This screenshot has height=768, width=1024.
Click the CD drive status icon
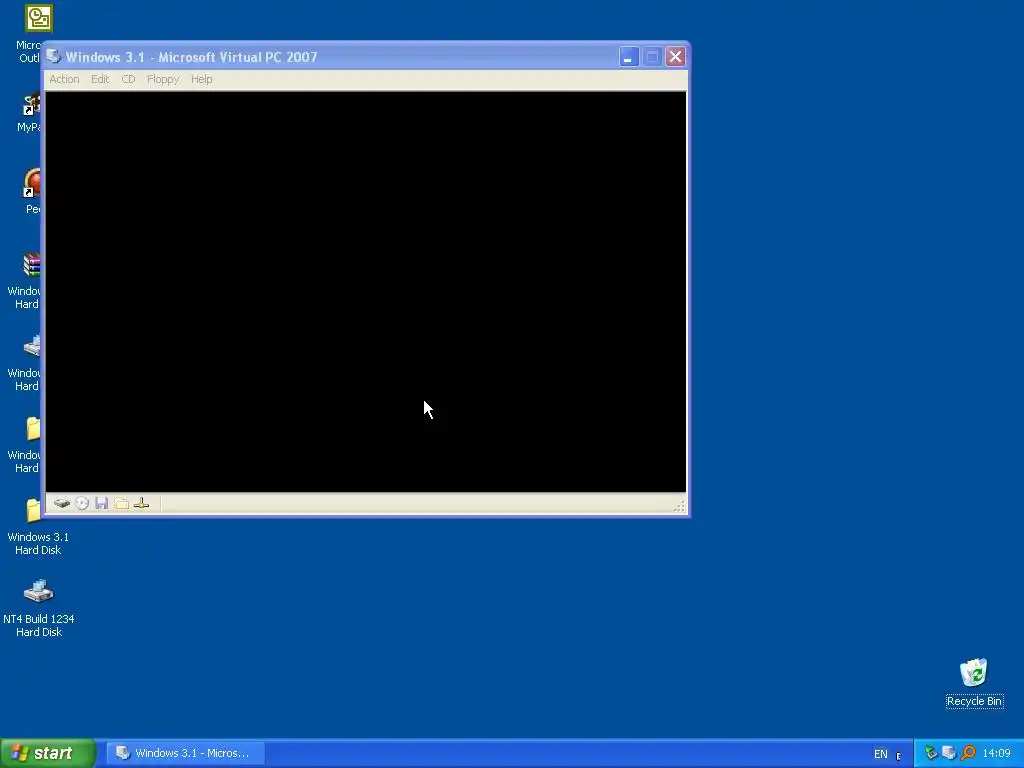pyautogui.click(x=82, y=503)
